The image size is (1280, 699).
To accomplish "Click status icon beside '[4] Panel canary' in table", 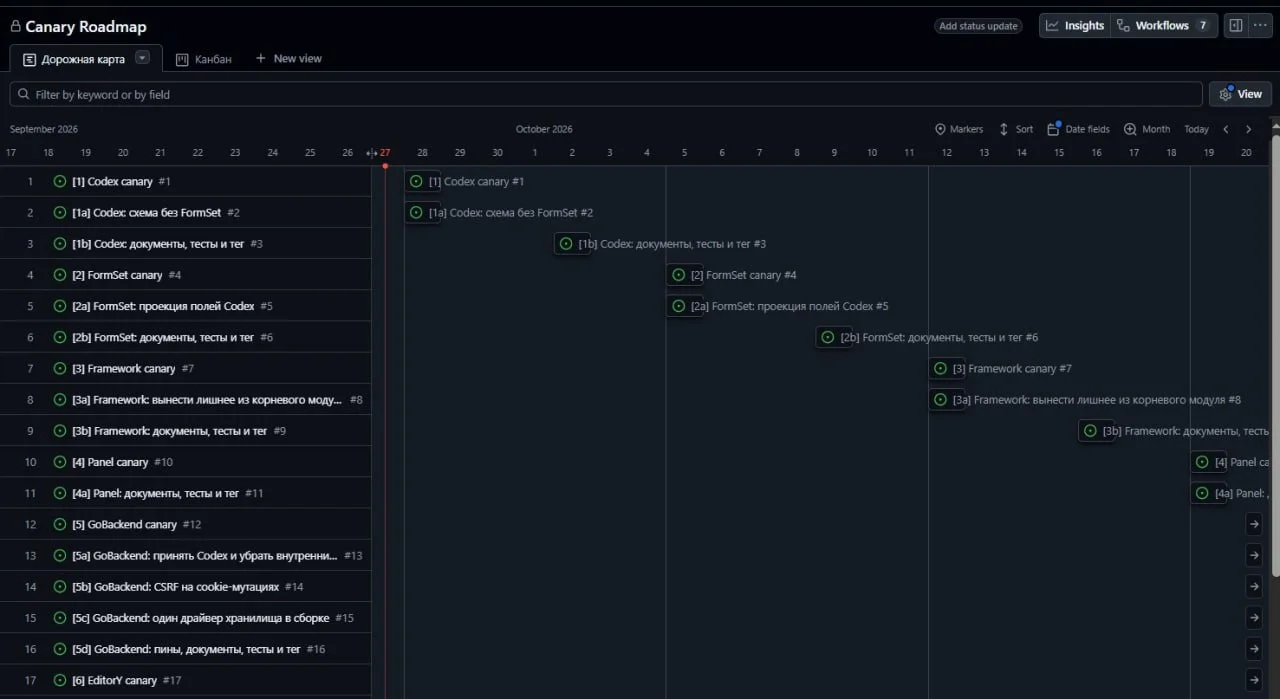I will pos(60,462).
